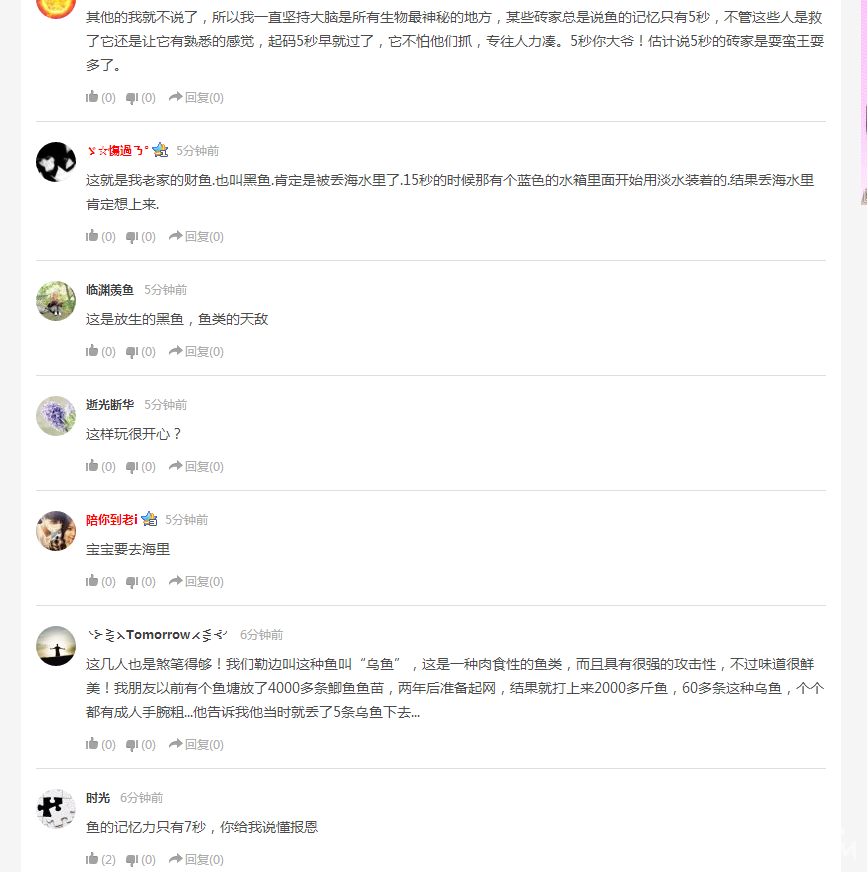Like the comment by 临渊羡鱼
Screen dimensions: 867x872
point(101,351)
